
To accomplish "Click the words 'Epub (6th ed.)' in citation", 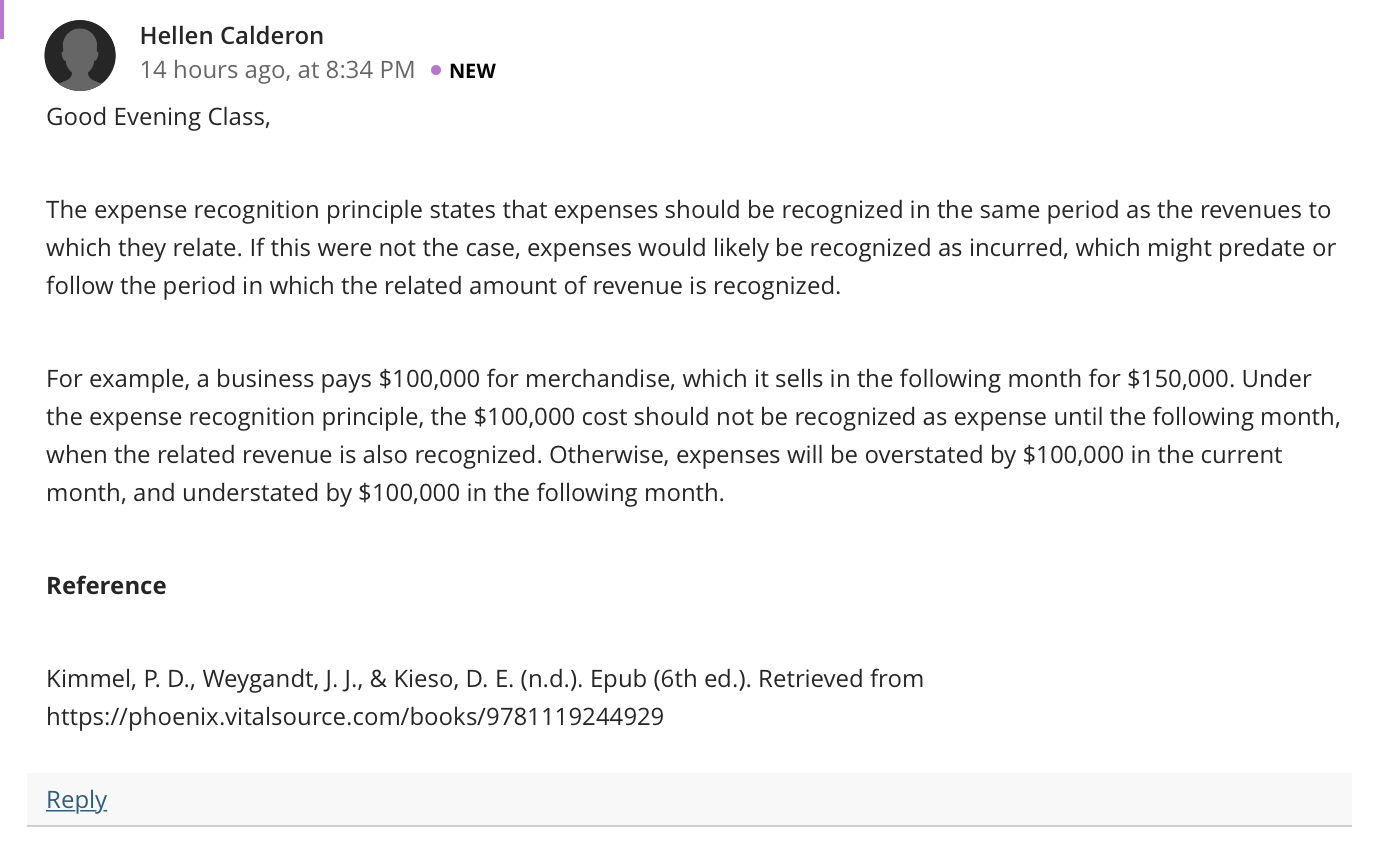I will click(671, 679).
